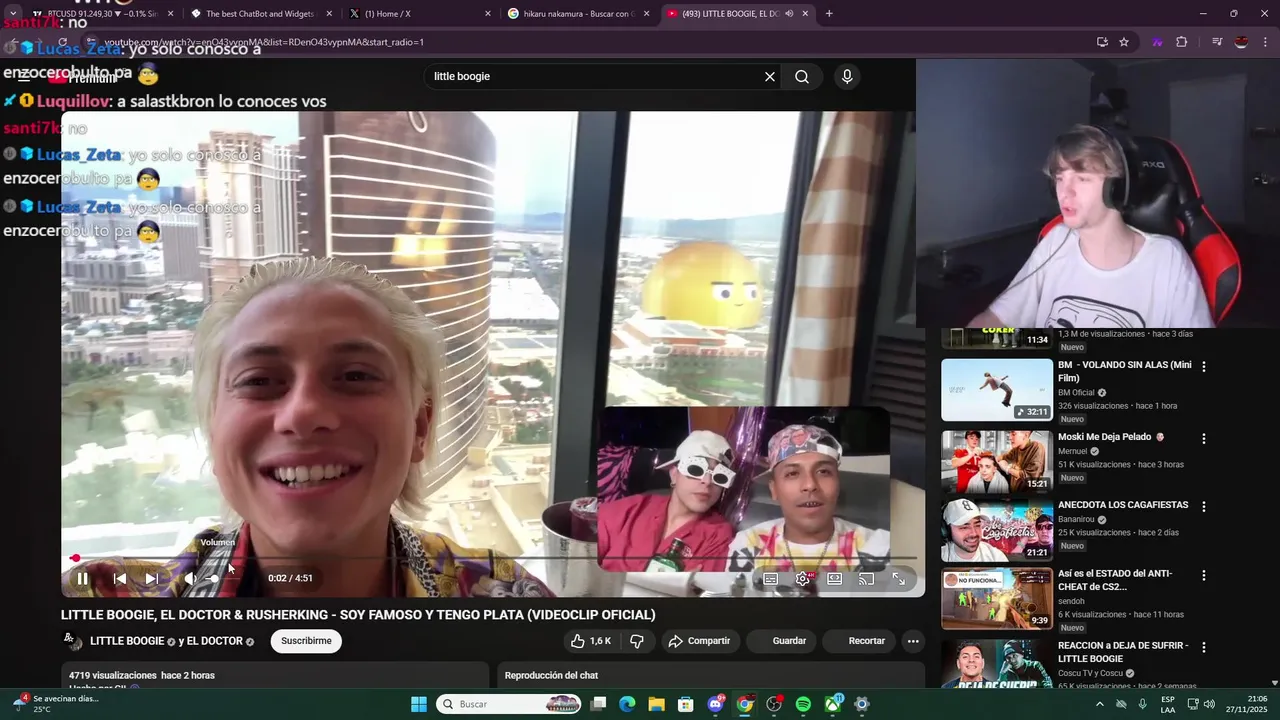
Task: Open the Chrome extensions puzzle icon
Action: [1181, 42]
